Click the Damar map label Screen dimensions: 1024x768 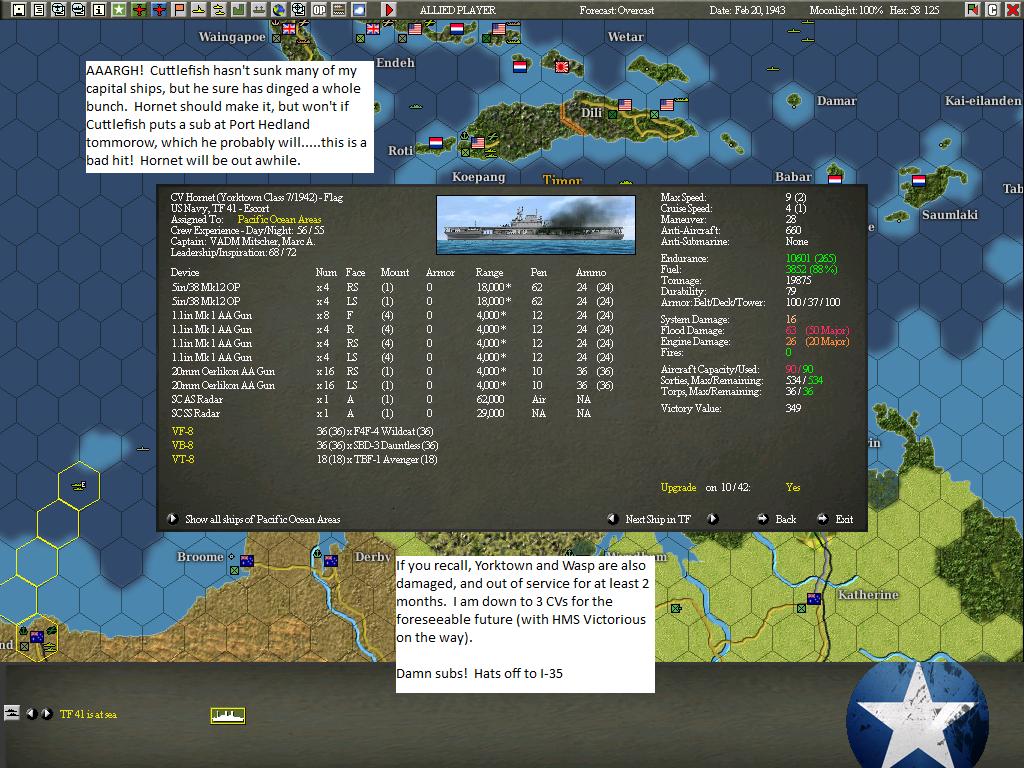tap(836, 101)
